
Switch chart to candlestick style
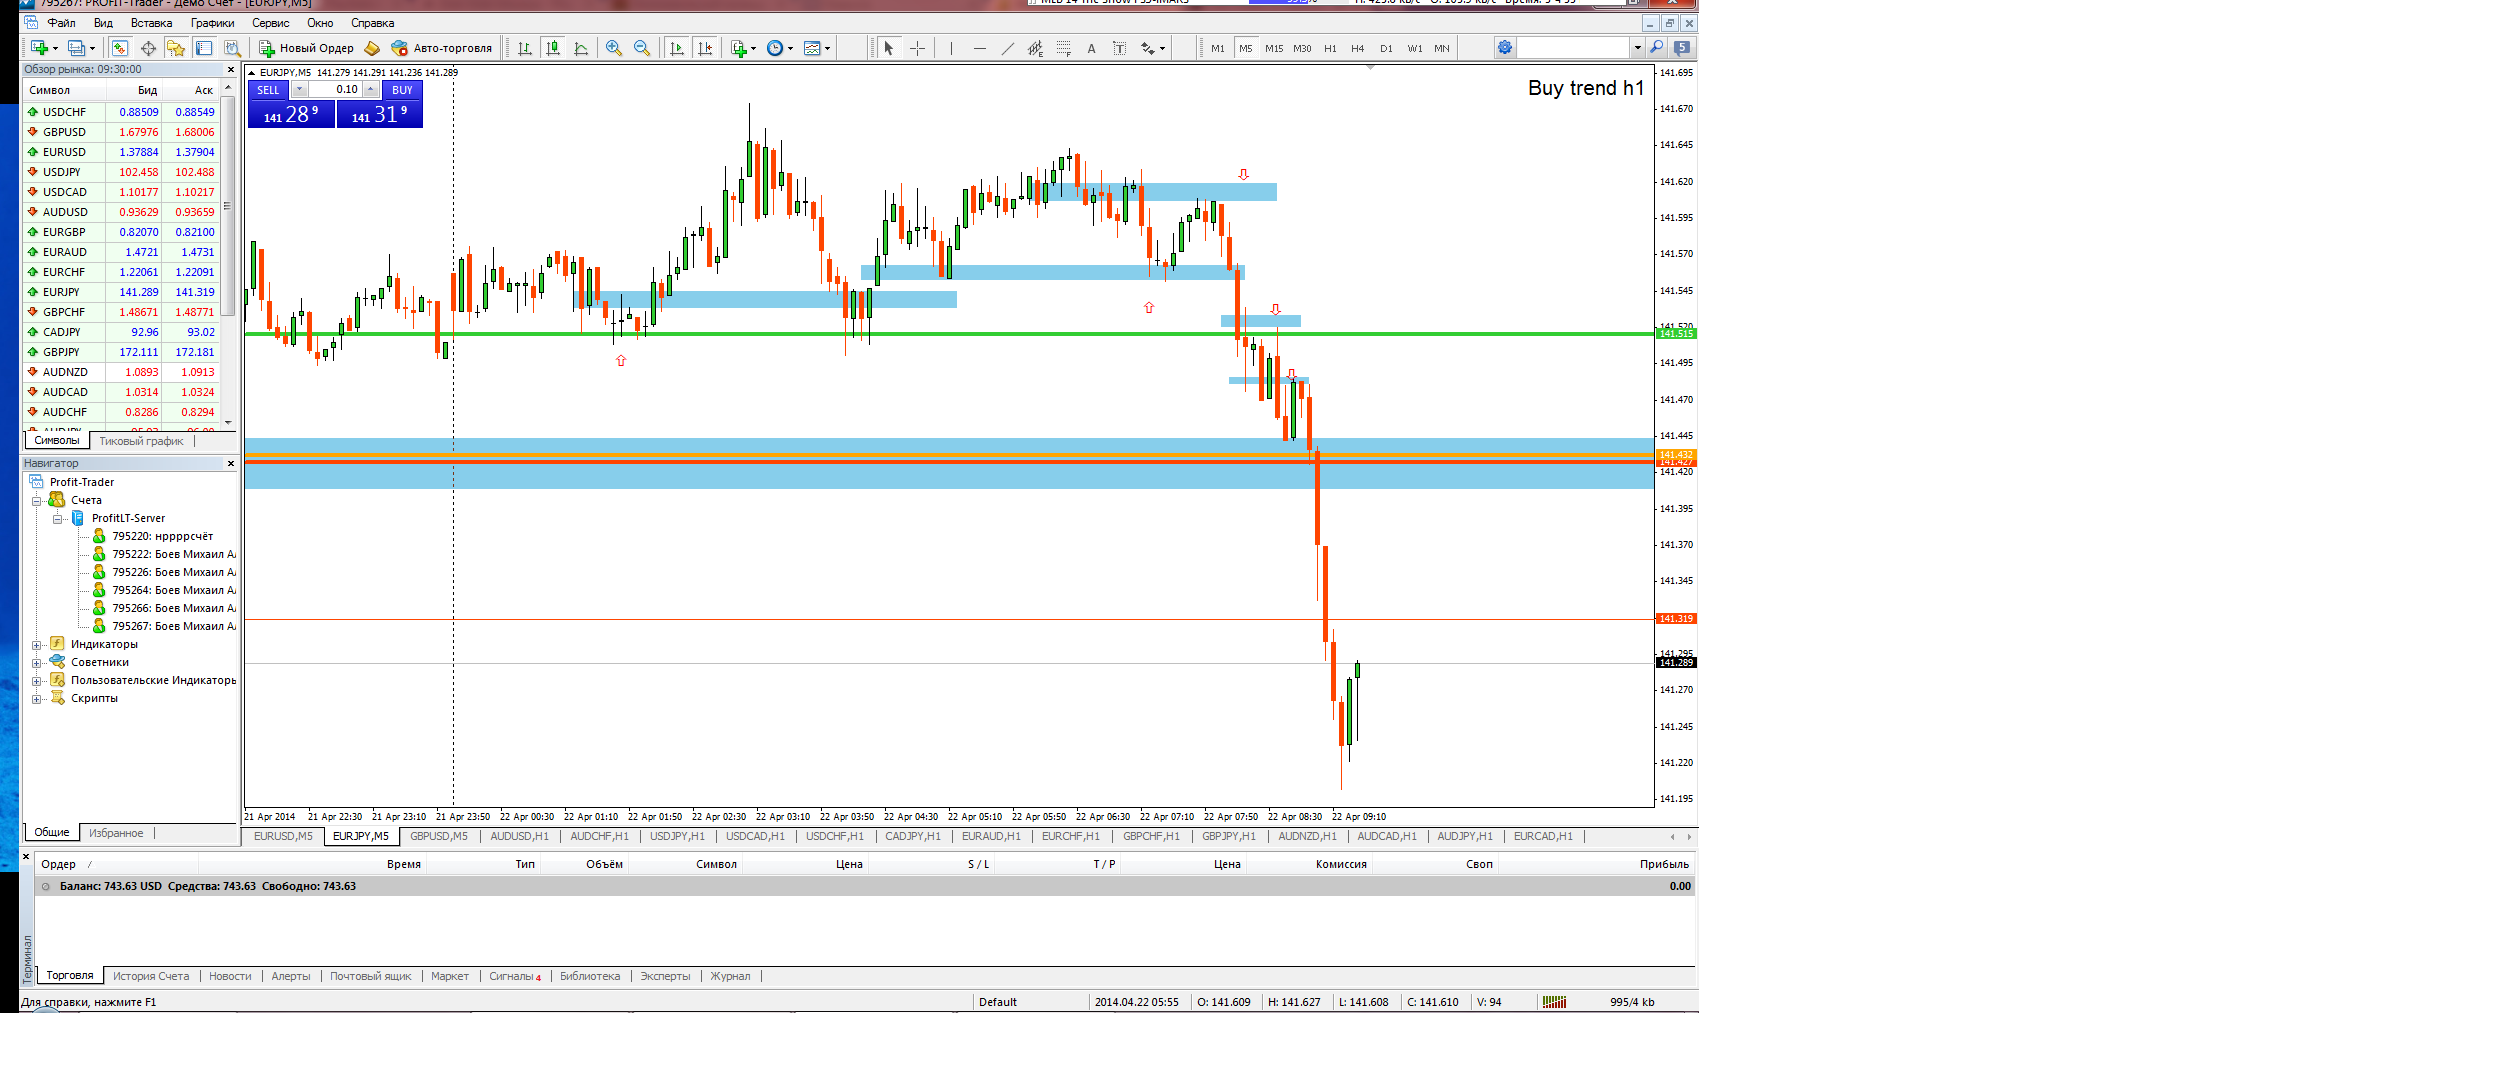coord(552,48)
